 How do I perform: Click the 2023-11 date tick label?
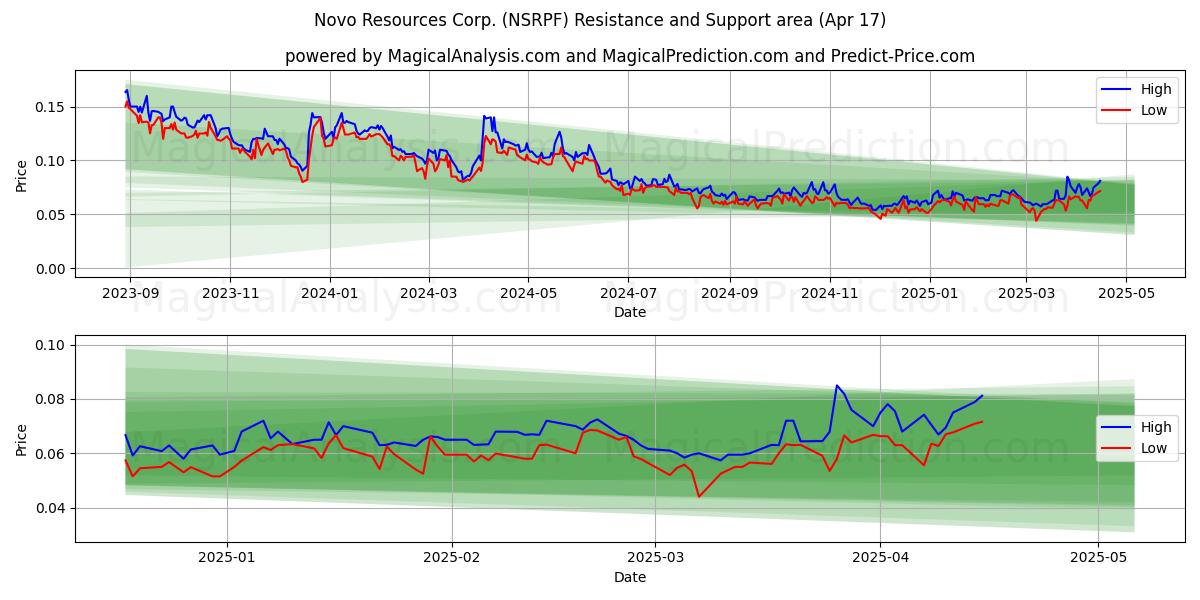230,294
